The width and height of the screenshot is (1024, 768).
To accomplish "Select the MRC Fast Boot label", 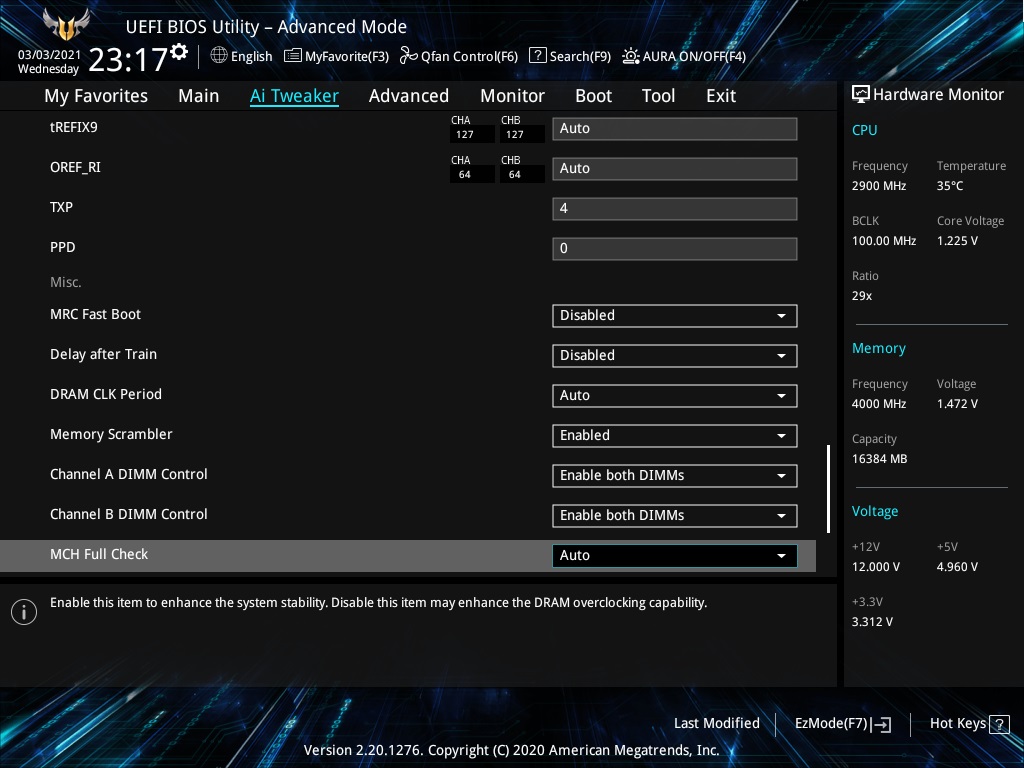I will (95, 314).
